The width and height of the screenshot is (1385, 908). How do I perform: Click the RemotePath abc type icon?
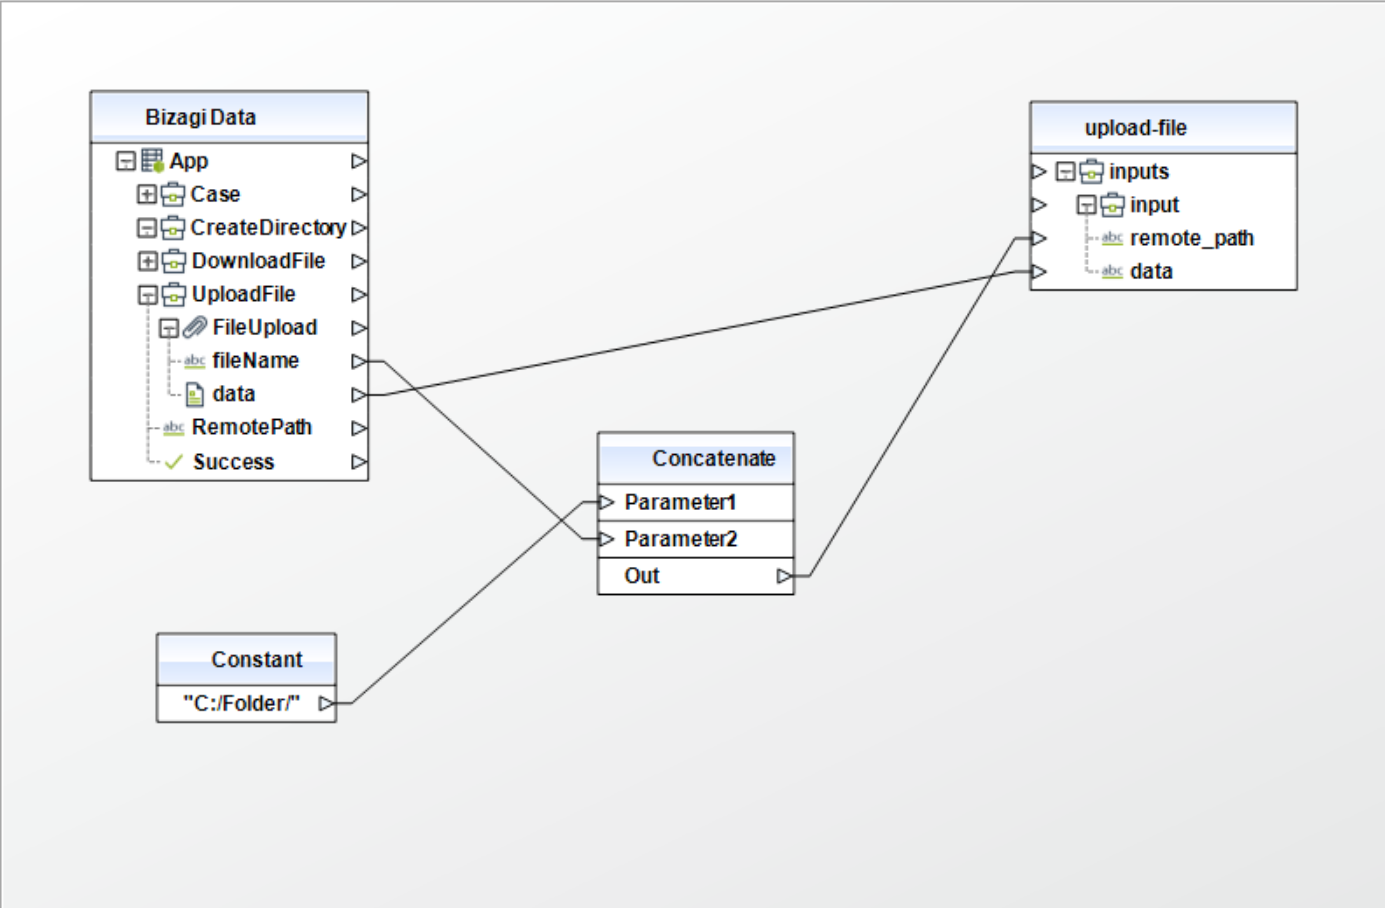[173, 428]
